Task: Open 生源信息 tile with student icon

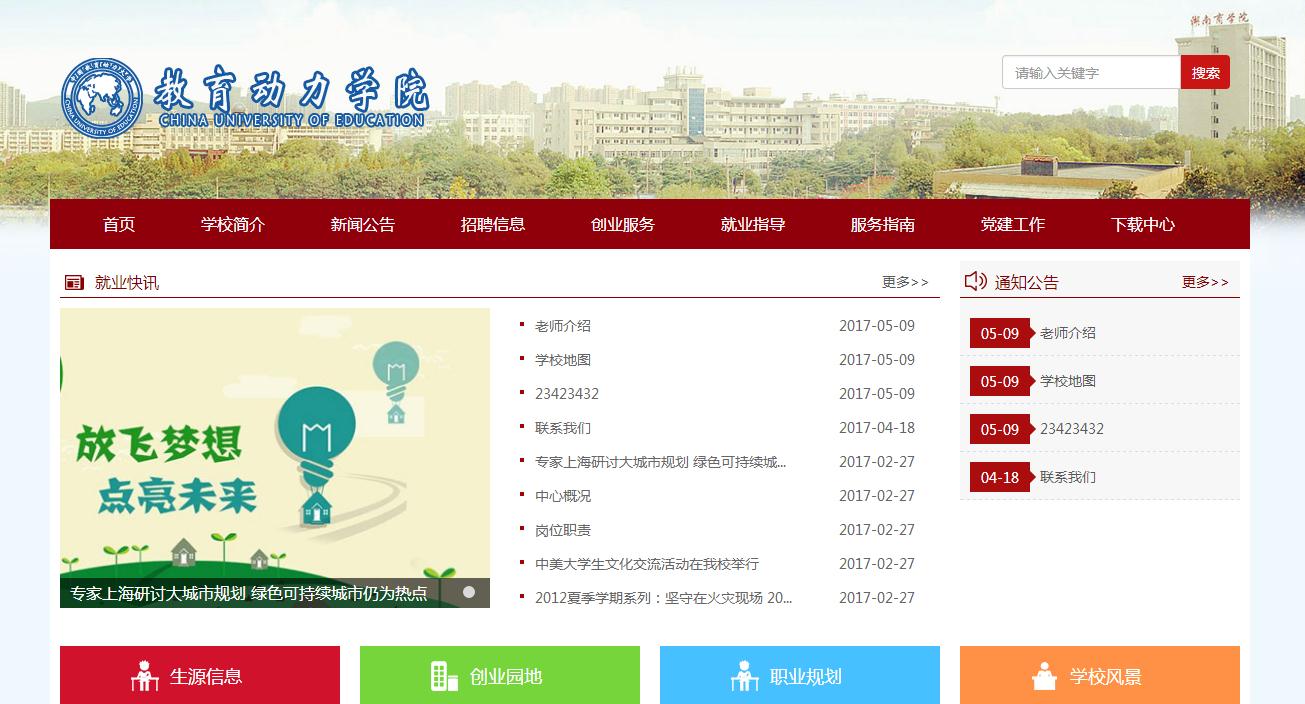Action: click(x=200, y=676)
